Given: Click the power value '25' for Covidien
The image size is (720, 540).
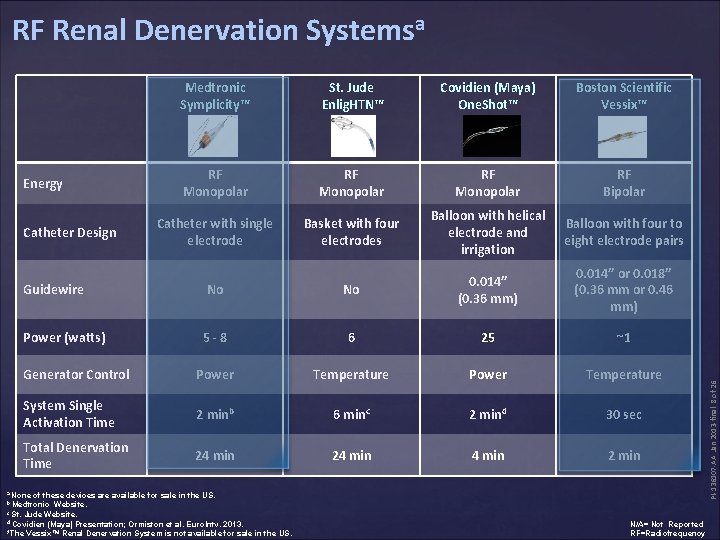Looking at the screenshot, I should tap(488, 338).
